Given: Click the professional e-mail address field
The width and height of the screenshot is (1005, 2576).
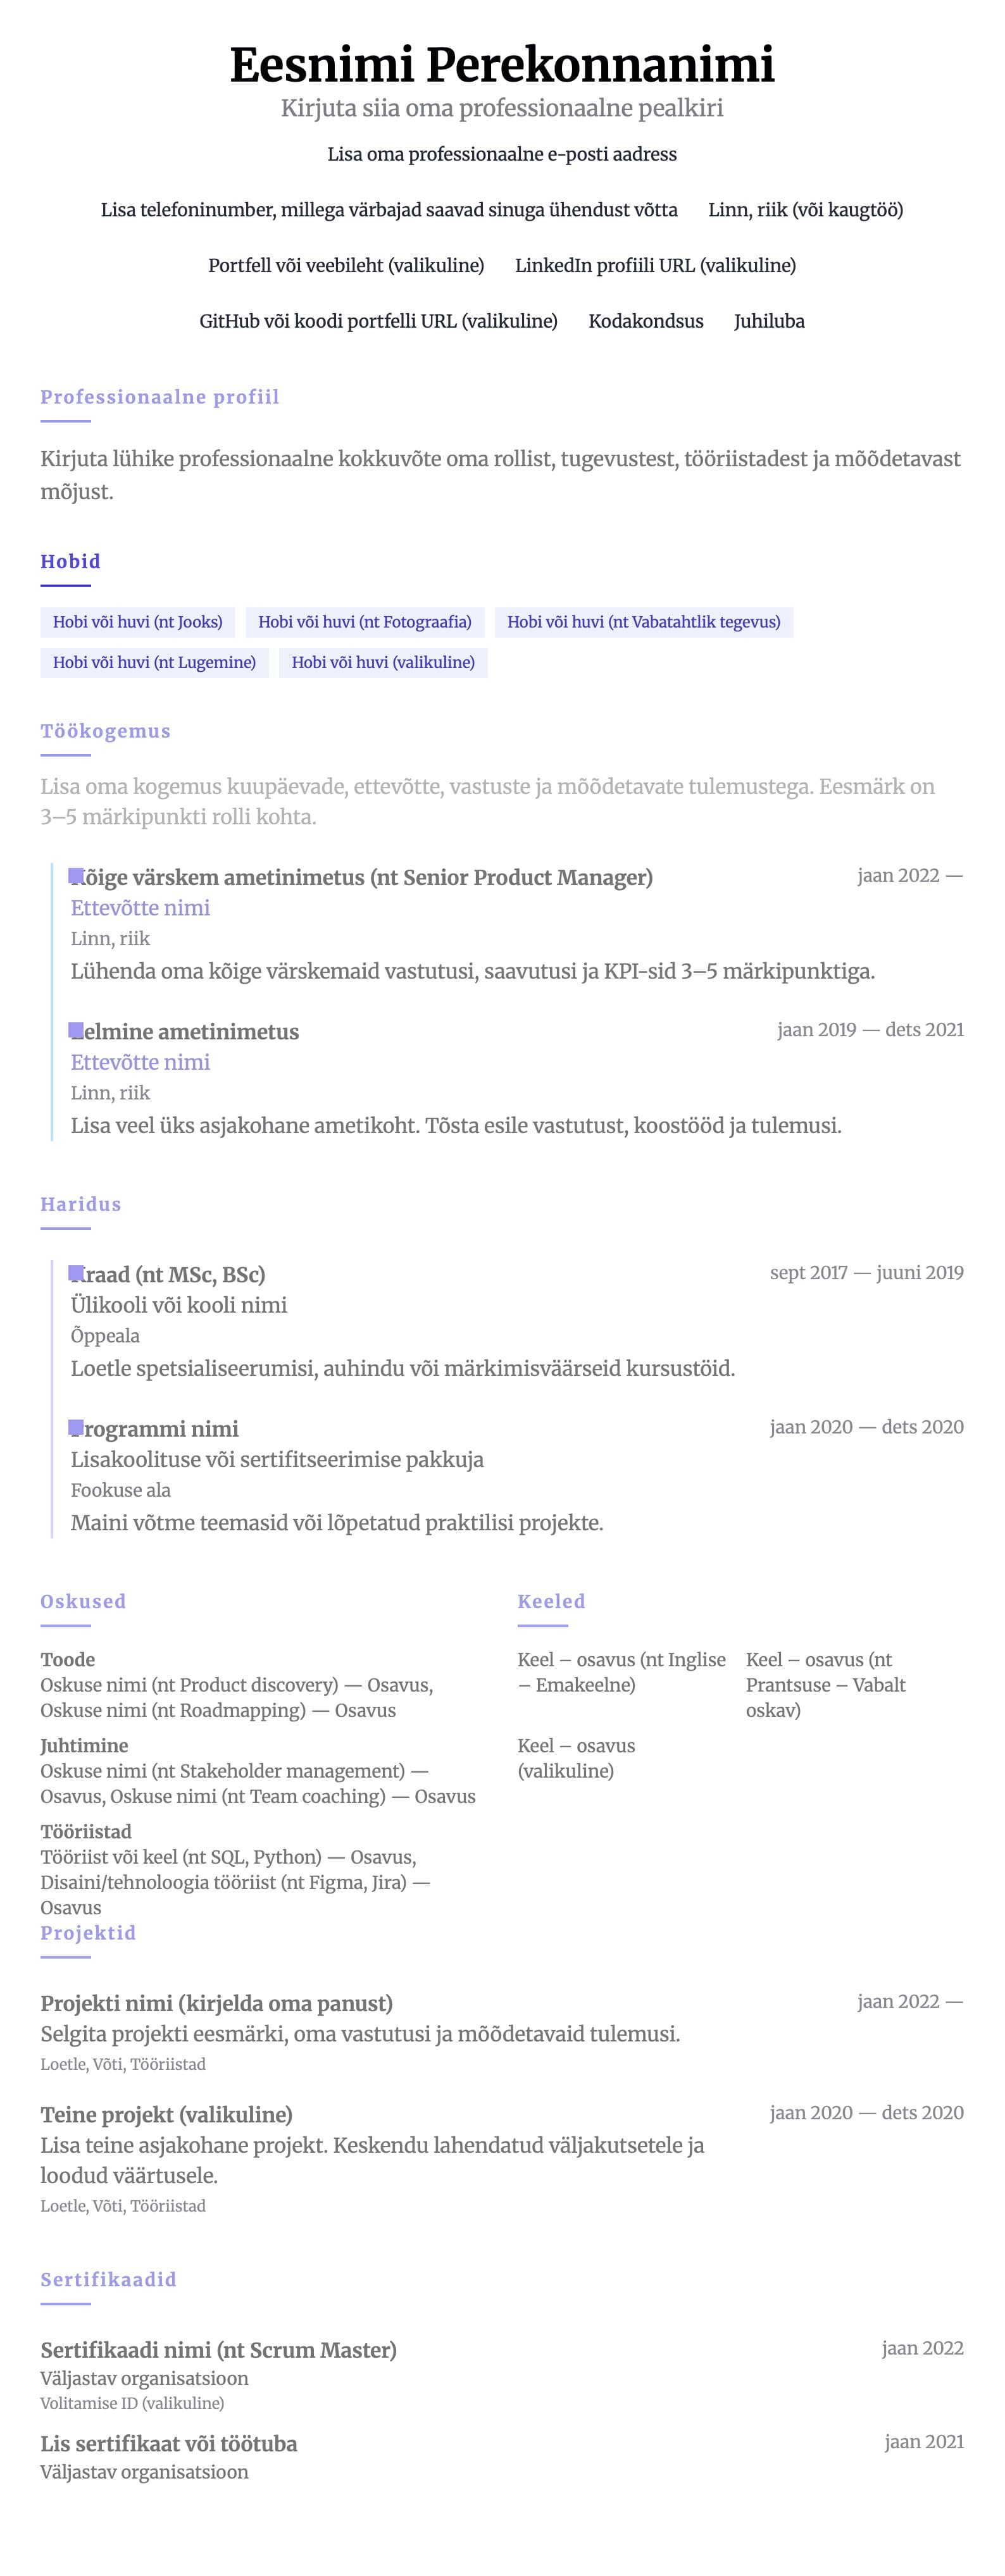Looking at the screenshot, I should 502,154.
